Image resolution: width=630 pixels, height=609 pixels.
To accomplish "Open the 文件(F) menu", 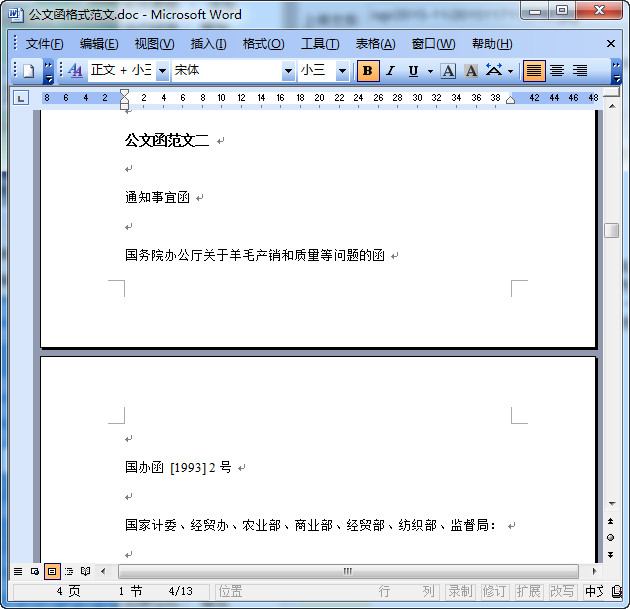I will [x=45, y=44].
